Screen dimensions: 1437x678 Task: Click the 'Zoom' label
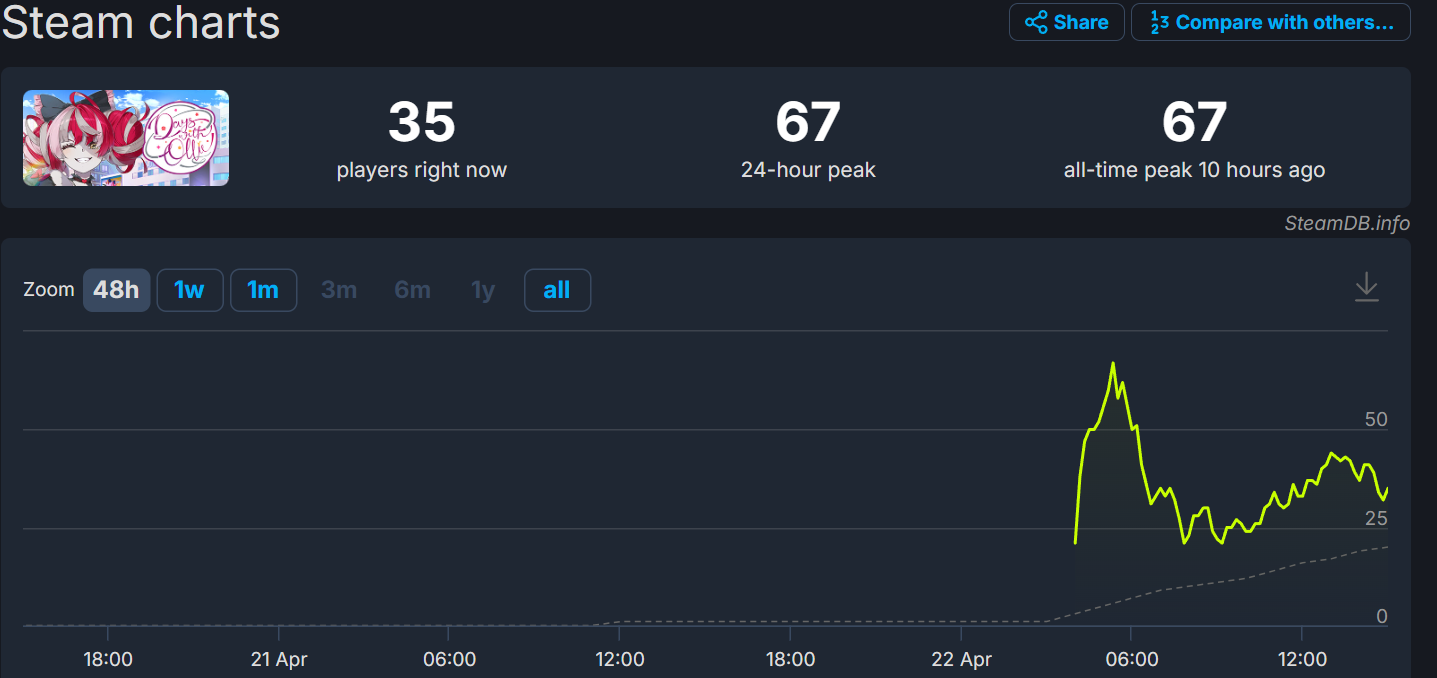pos(49,290)
